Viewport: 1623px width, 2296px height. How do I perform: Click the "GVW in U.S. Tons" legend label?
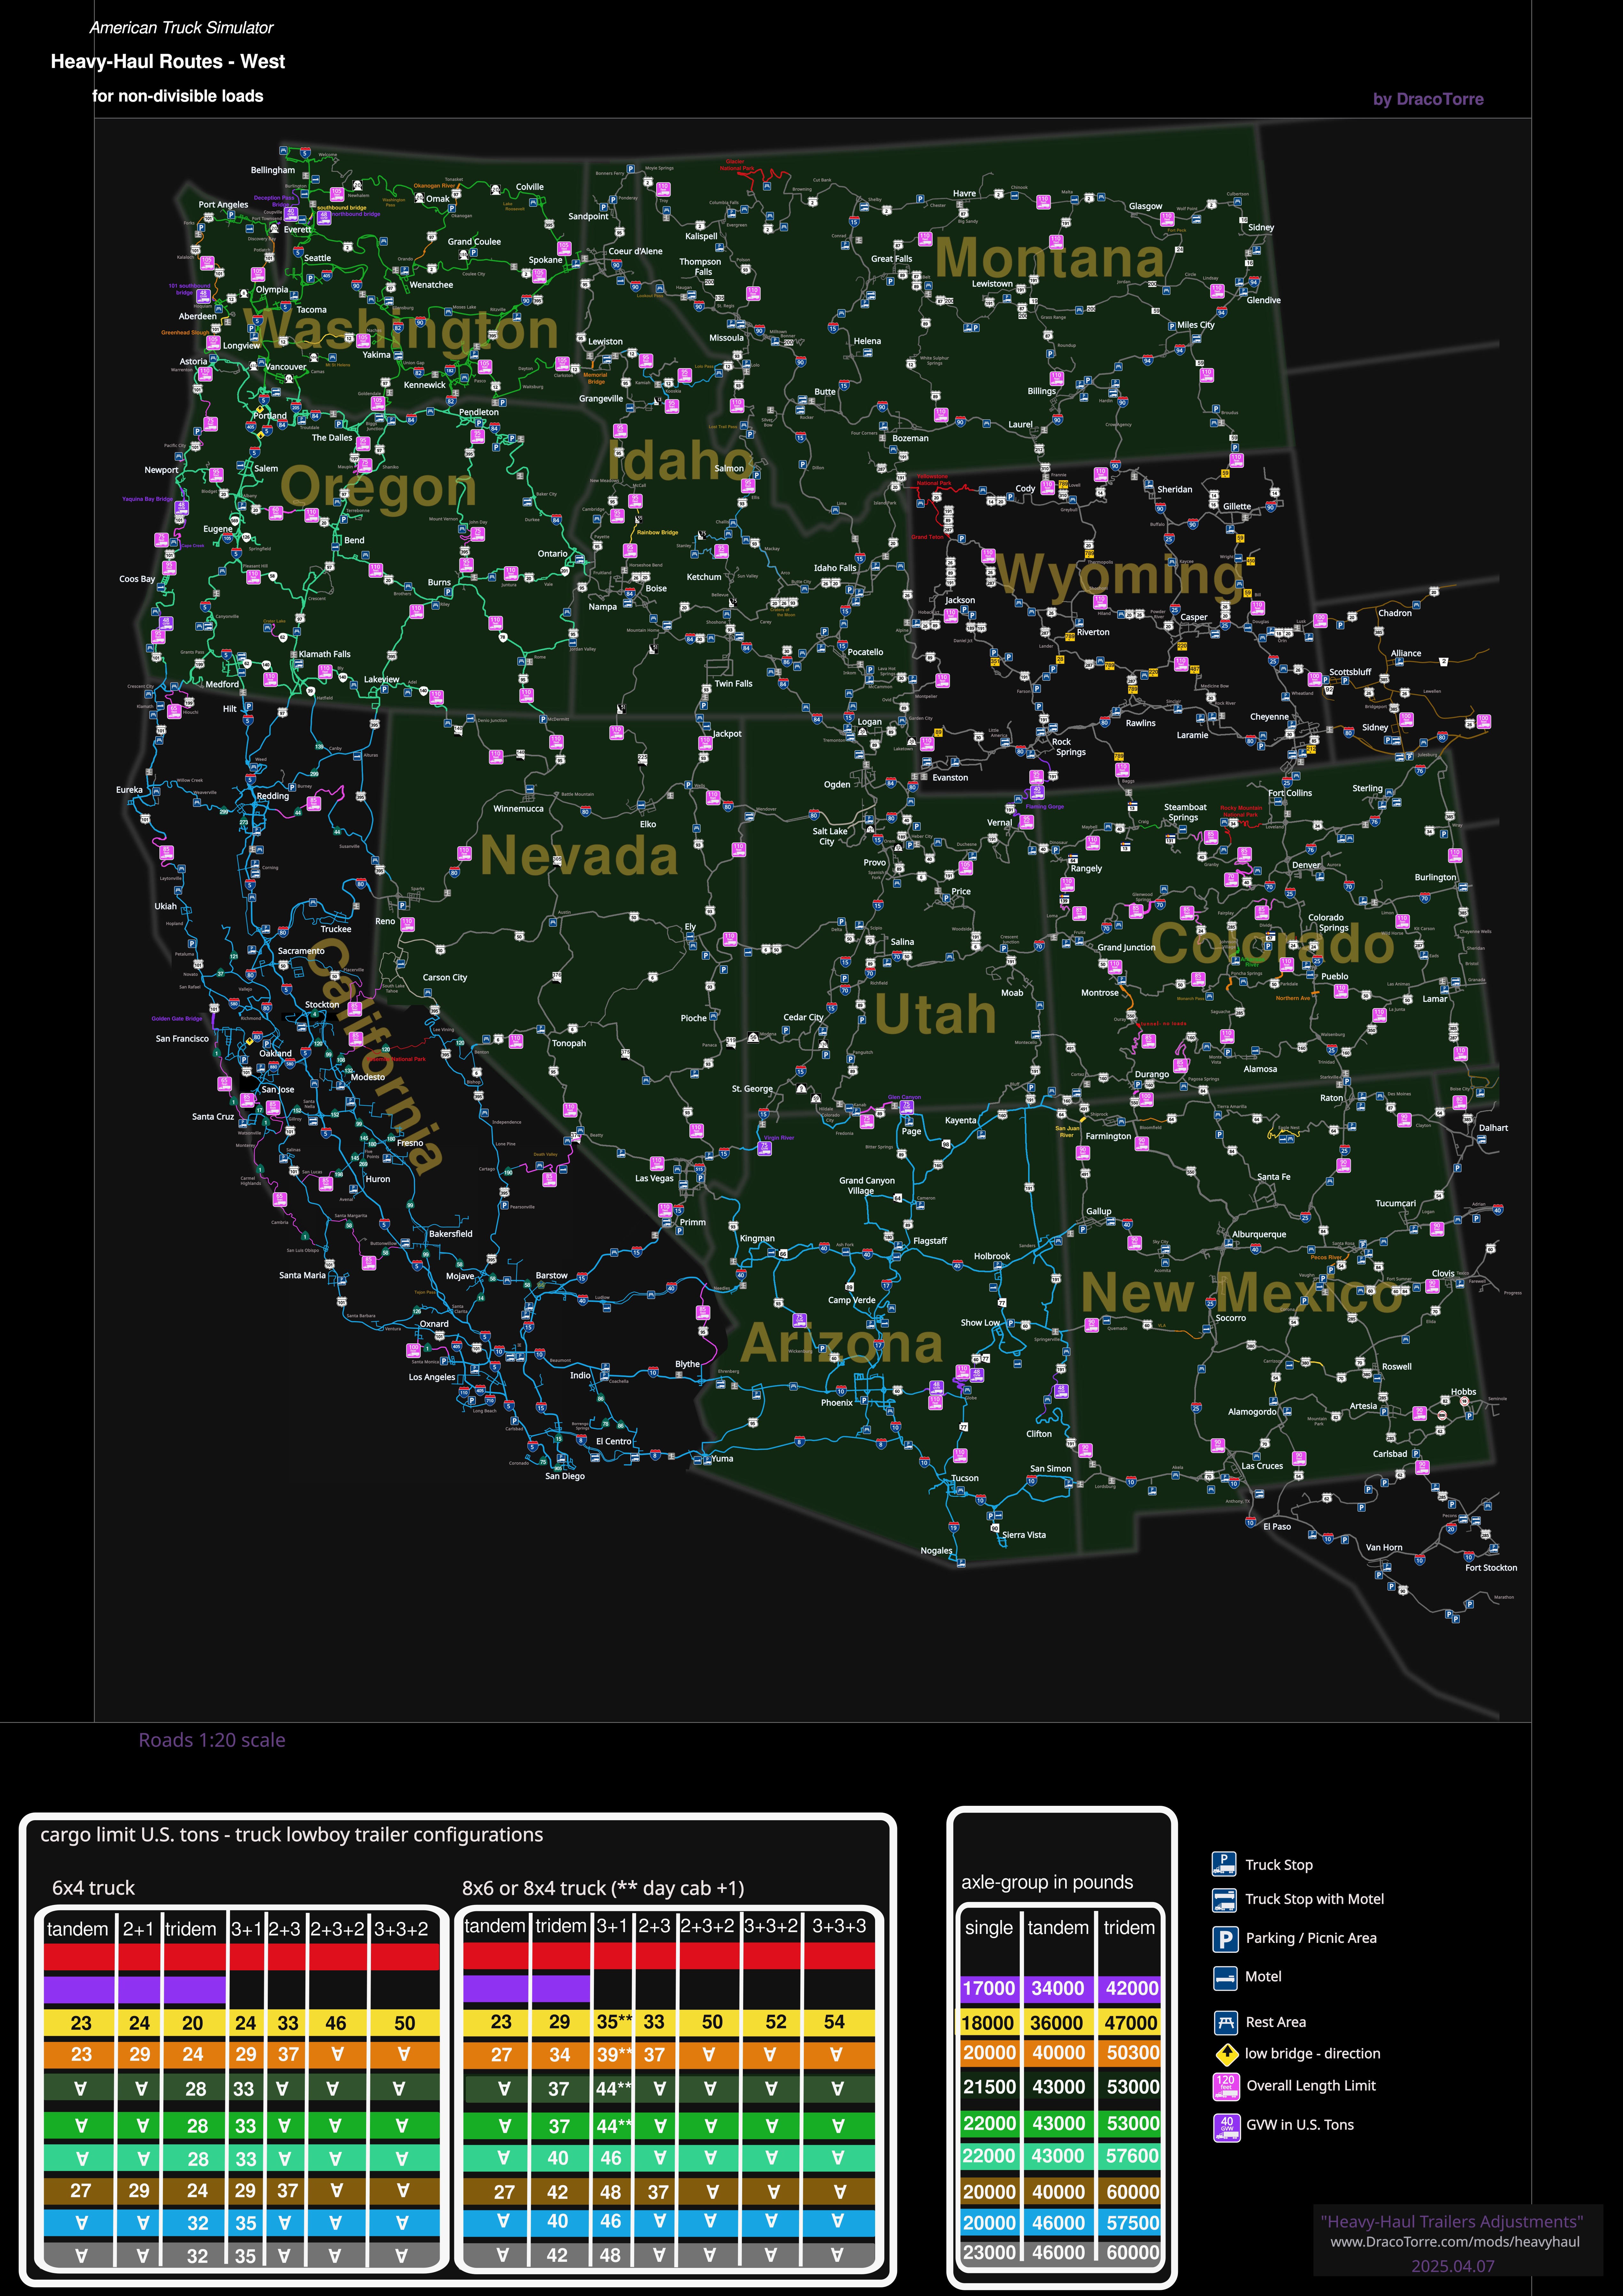tap(1300, 2125)
